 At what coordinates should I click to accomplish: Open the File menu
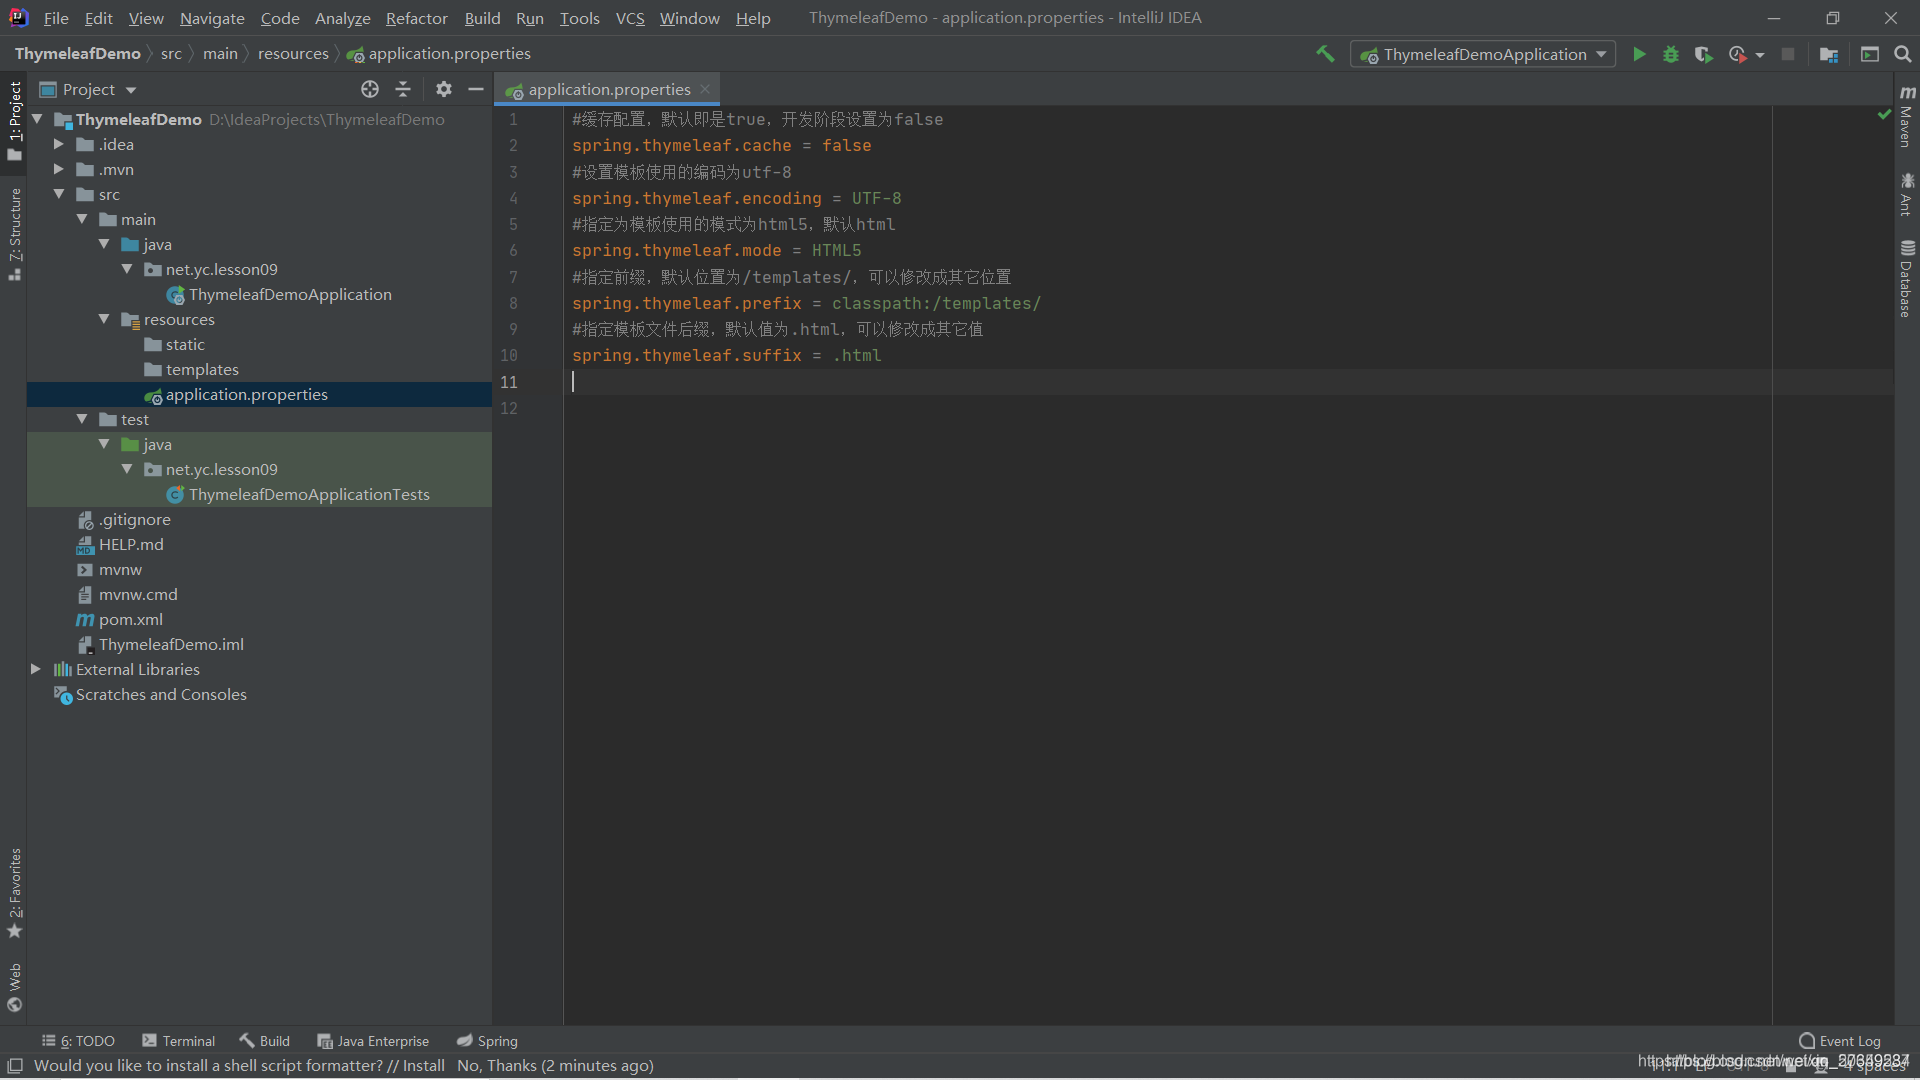(56, 18)
